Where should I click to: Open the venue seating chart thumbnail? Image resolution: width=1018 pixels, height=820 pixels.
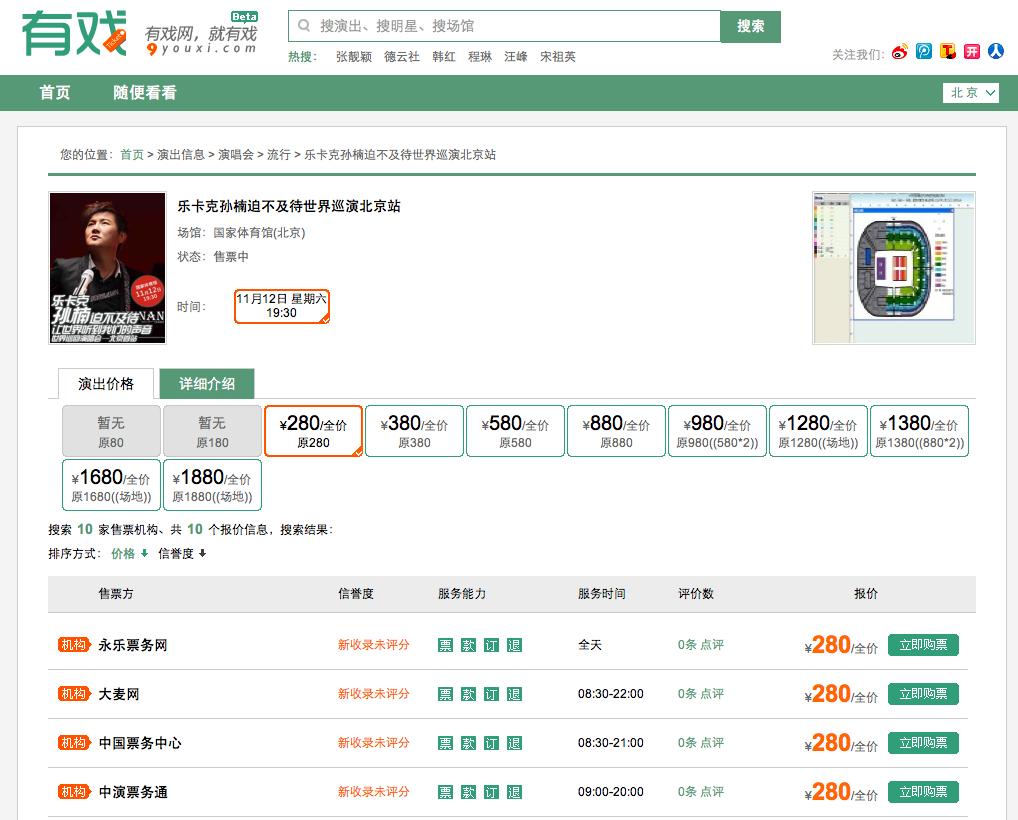click(x=894, y=268)
